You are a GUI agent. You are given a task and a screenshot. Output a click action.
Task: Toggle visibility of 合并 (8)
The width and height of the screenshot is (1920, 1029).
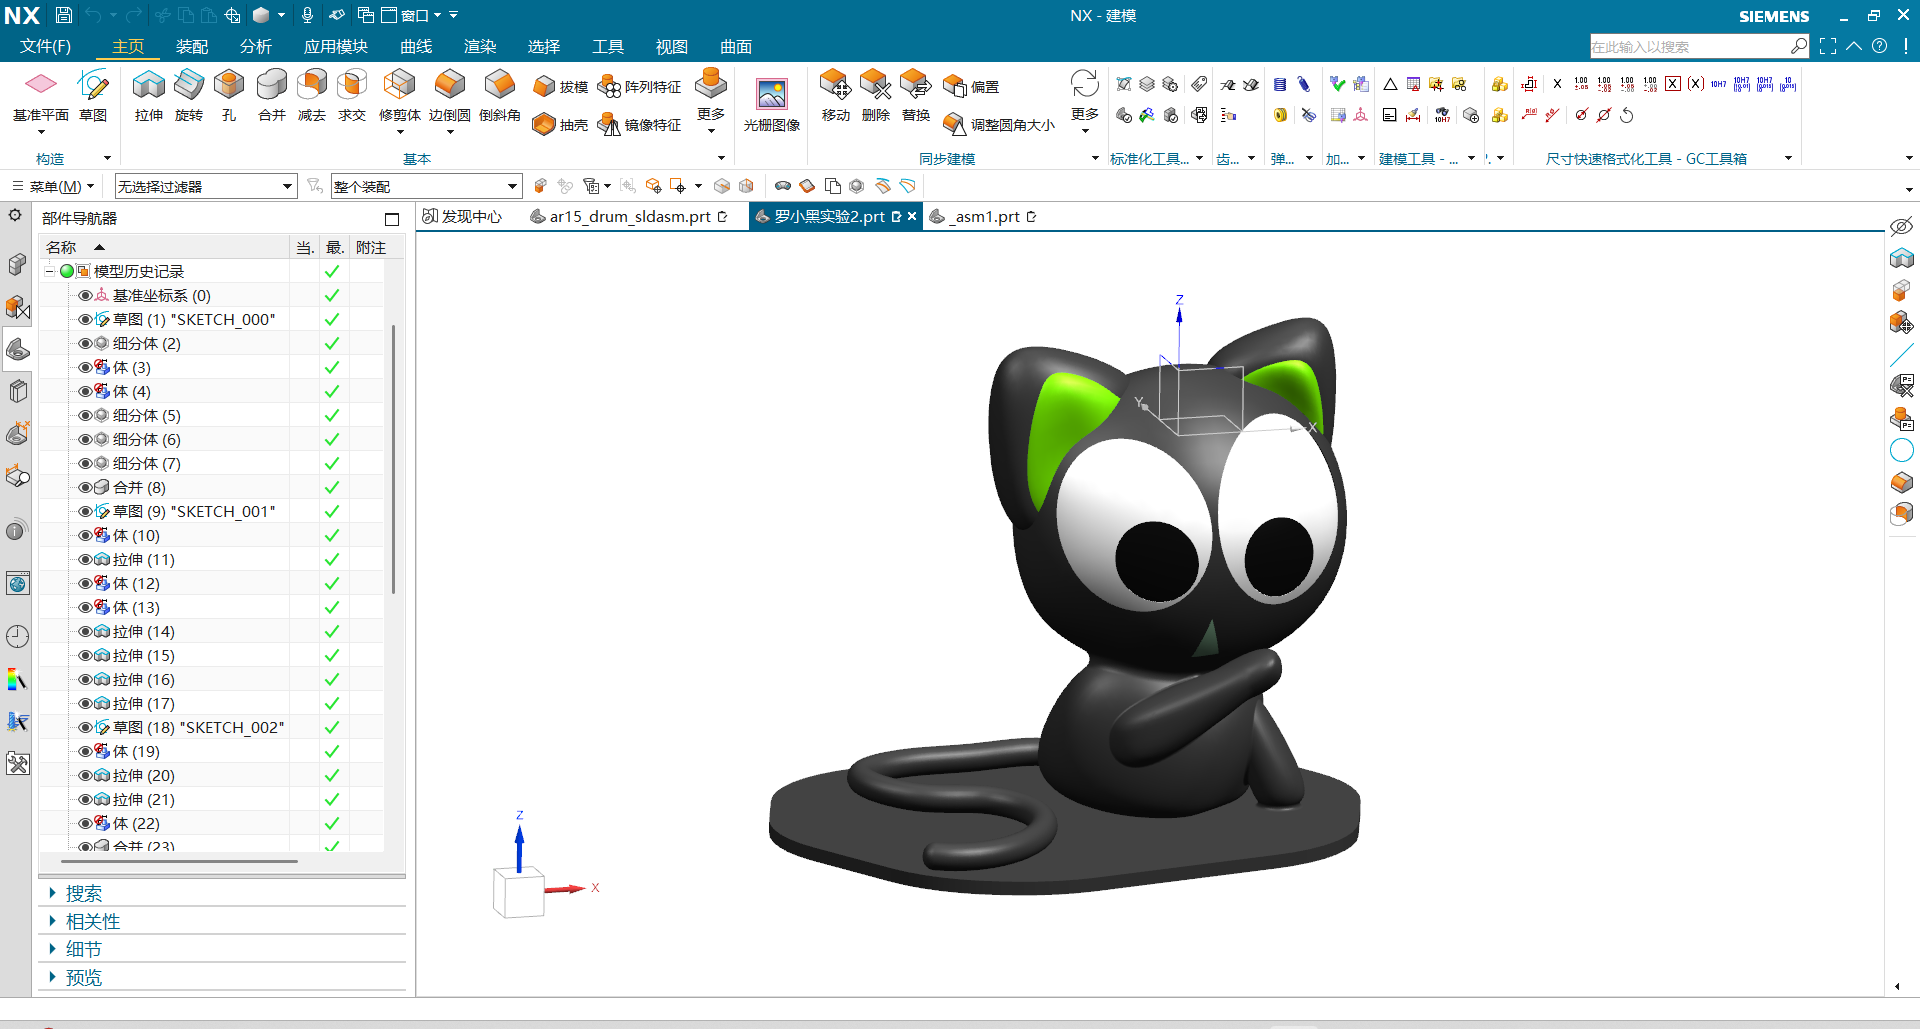(x=85, y=487)
